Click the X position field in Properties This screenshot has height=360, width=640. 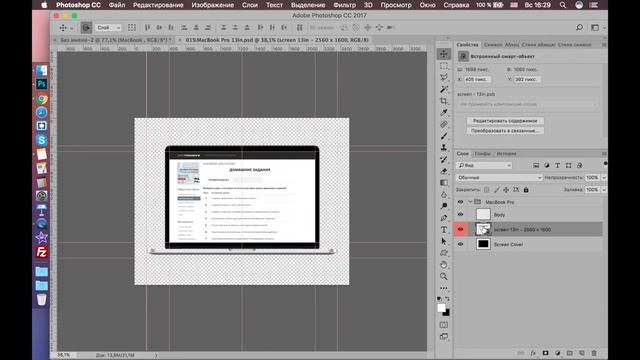(478, 80)
